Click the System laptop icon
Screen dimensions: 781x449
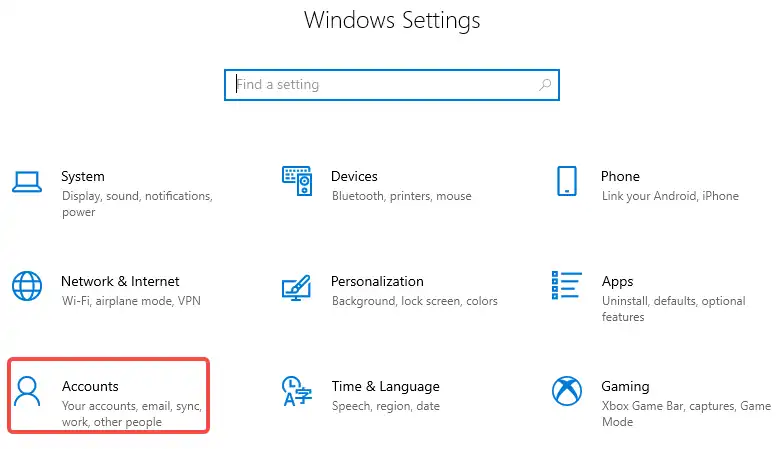(27, 182)
